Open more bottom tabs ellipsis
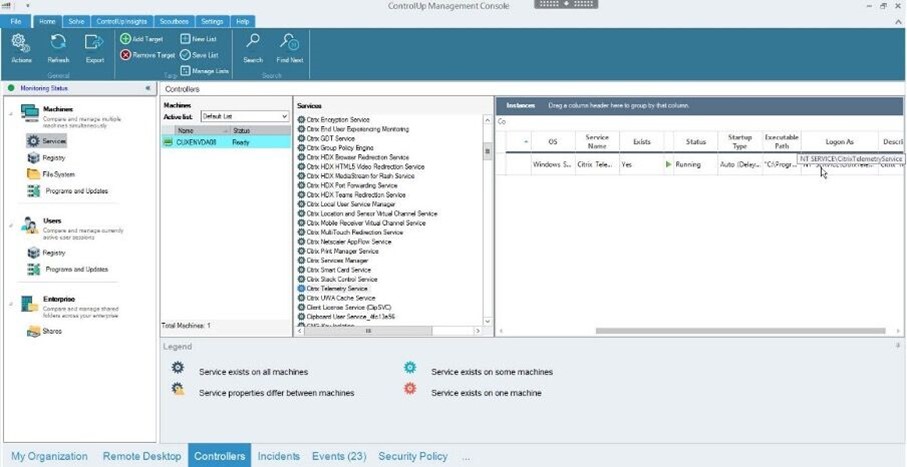 coord(466,457)
